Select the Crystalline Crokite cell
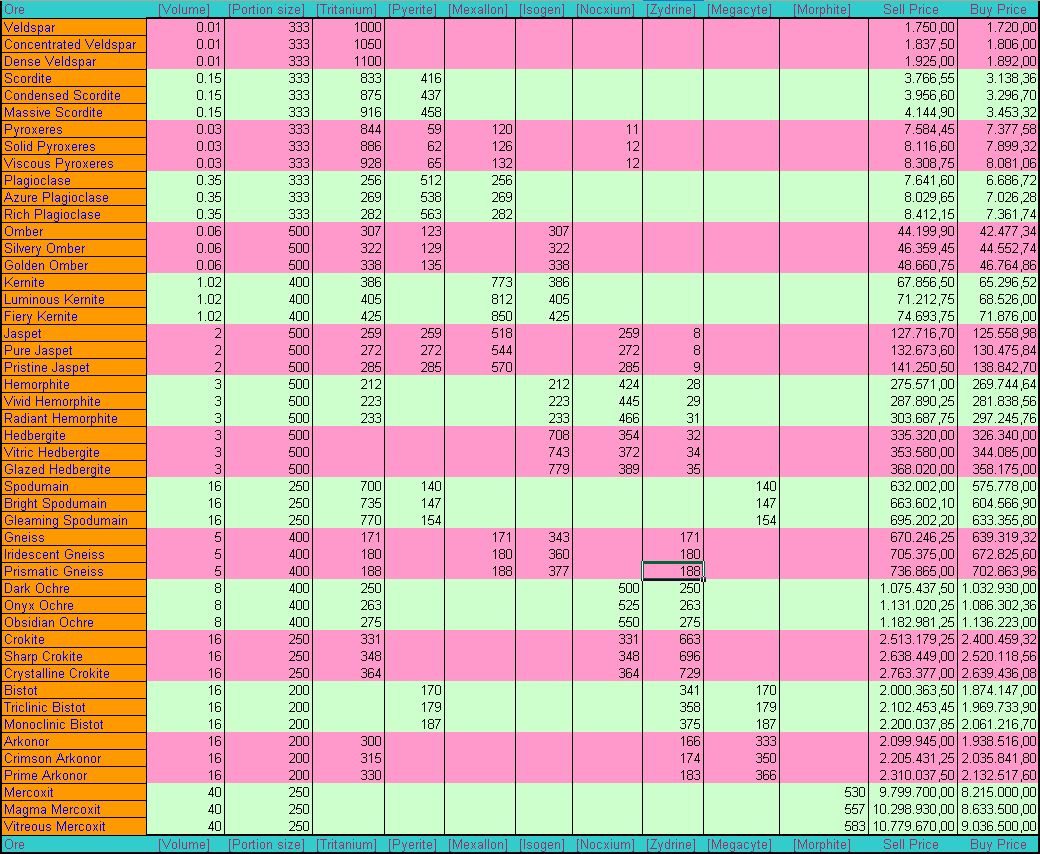This screenshot has width=1040, height=854. pyautogui.click(x=73, y=674)
